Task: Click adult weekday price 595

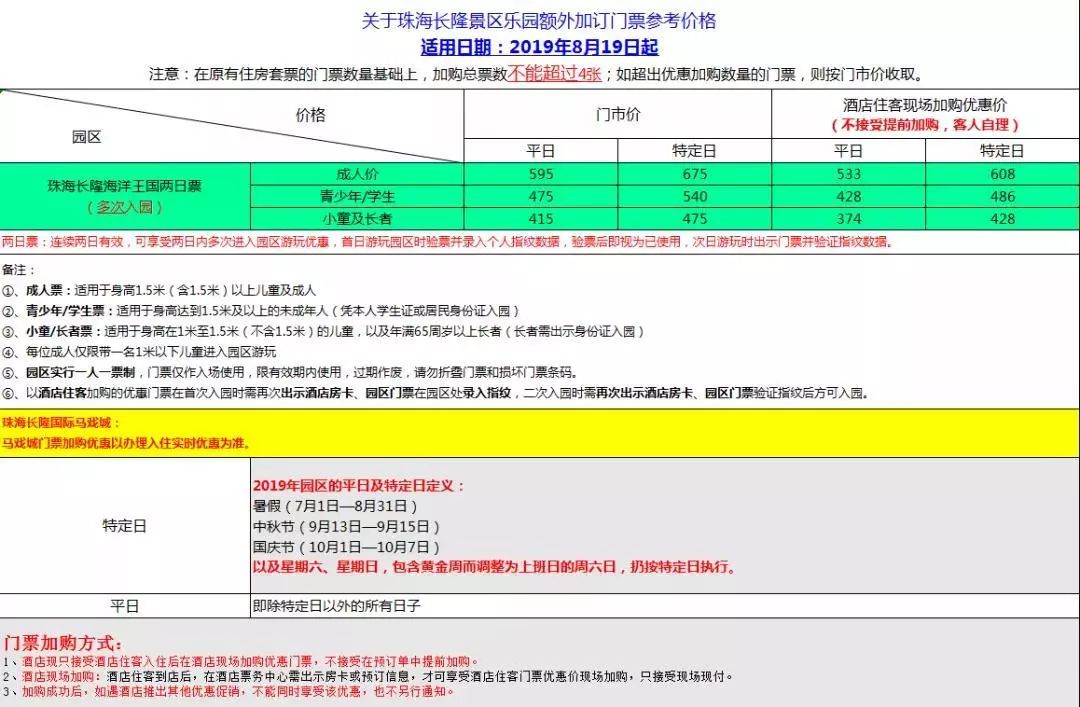Action: (541, 174)
